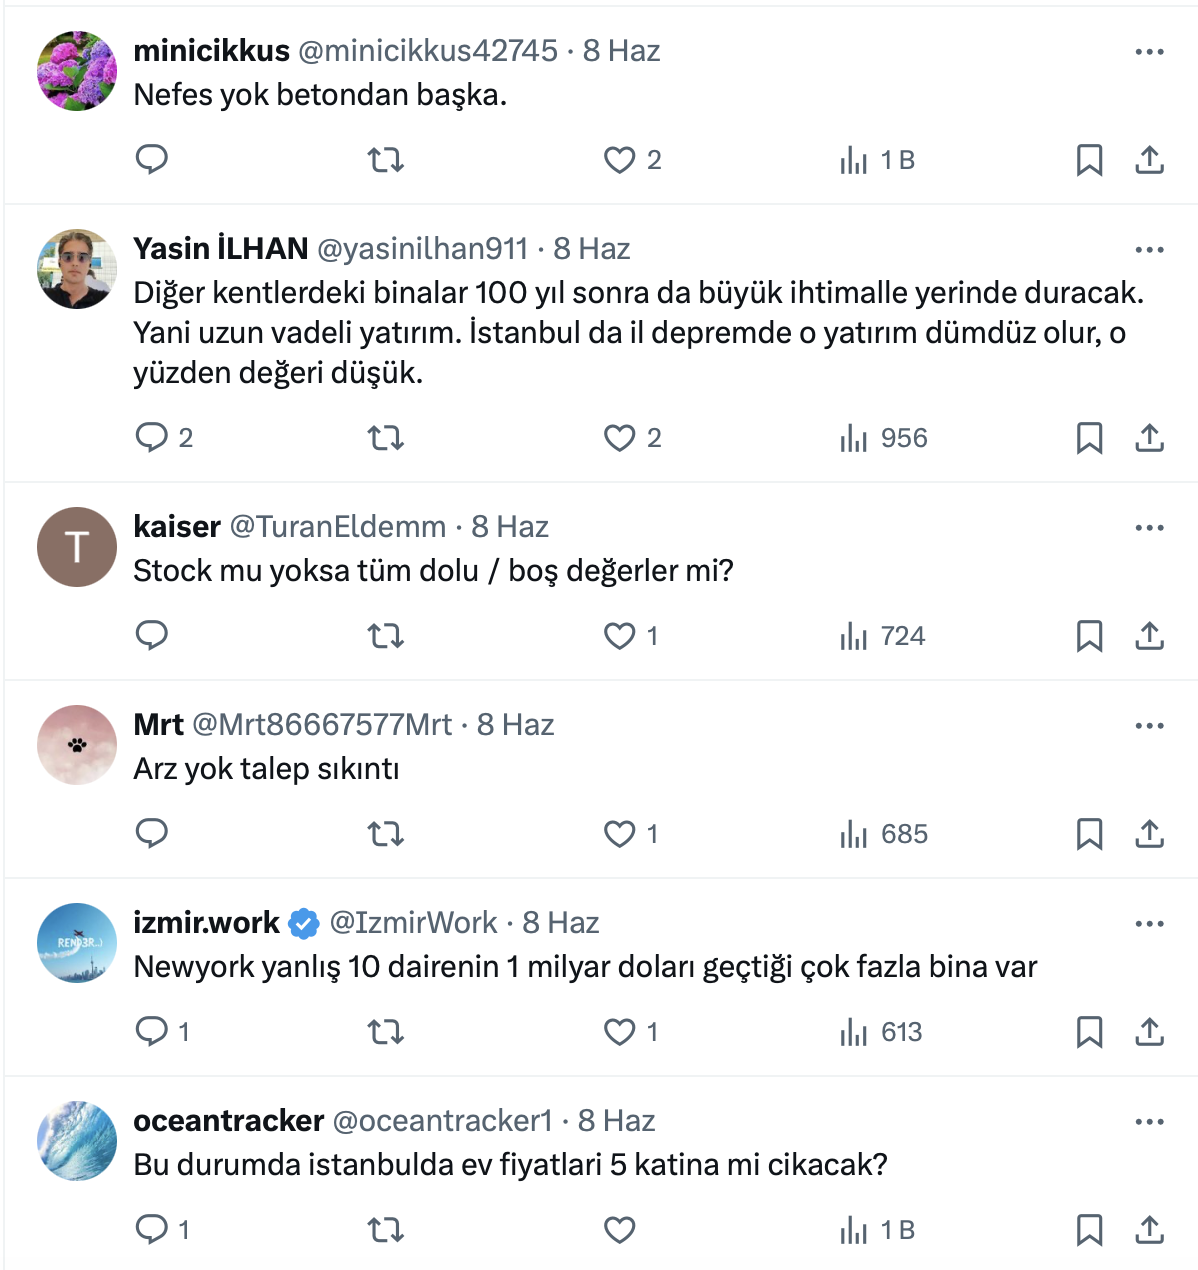Reply to minicikkus's tweet

click(x=152, y=160)
